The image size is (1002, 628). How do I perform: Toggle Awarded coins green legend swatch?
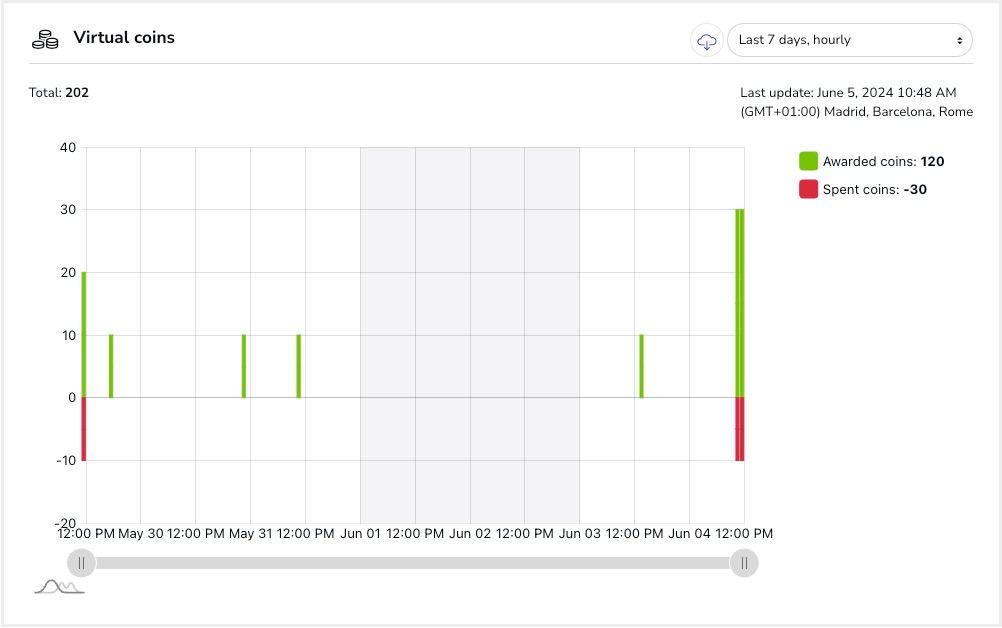click(808, 161)
